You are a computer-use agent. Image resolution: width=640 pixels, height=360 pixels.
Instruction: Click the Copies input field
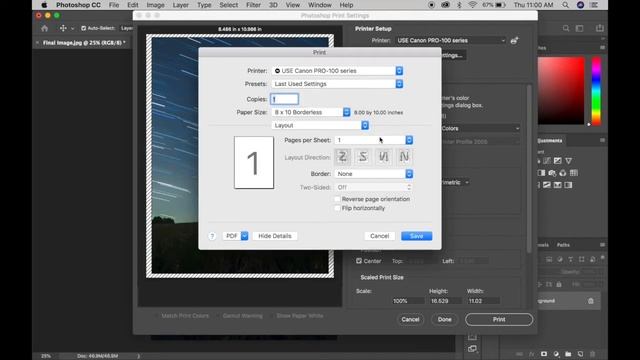coord(284,99)
